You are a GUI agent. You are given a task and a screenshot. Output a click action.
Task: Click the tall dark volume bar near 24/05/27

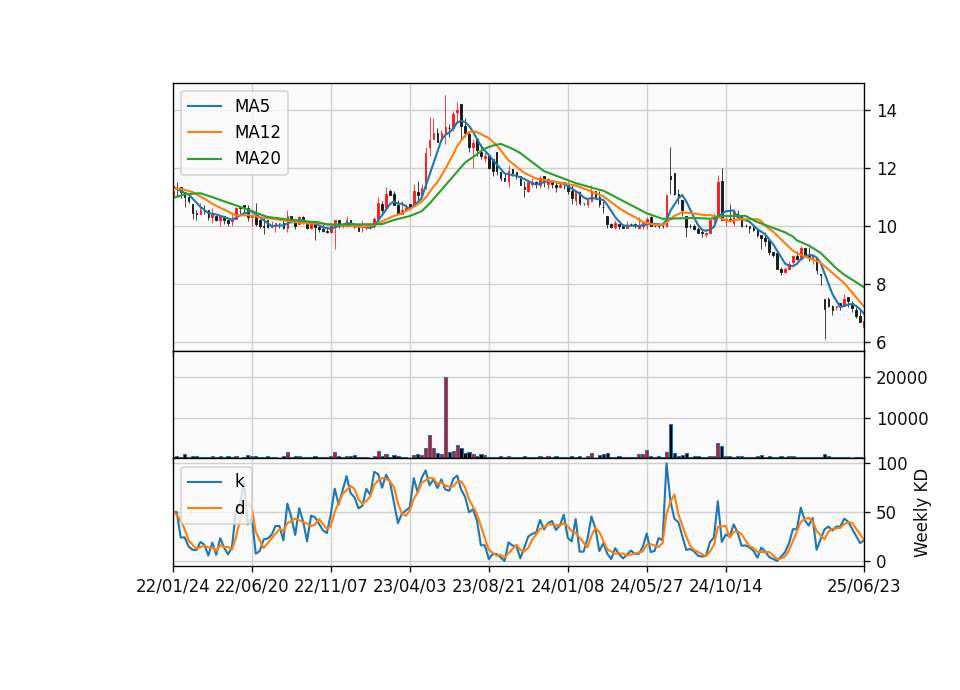(x=671, y=441)
